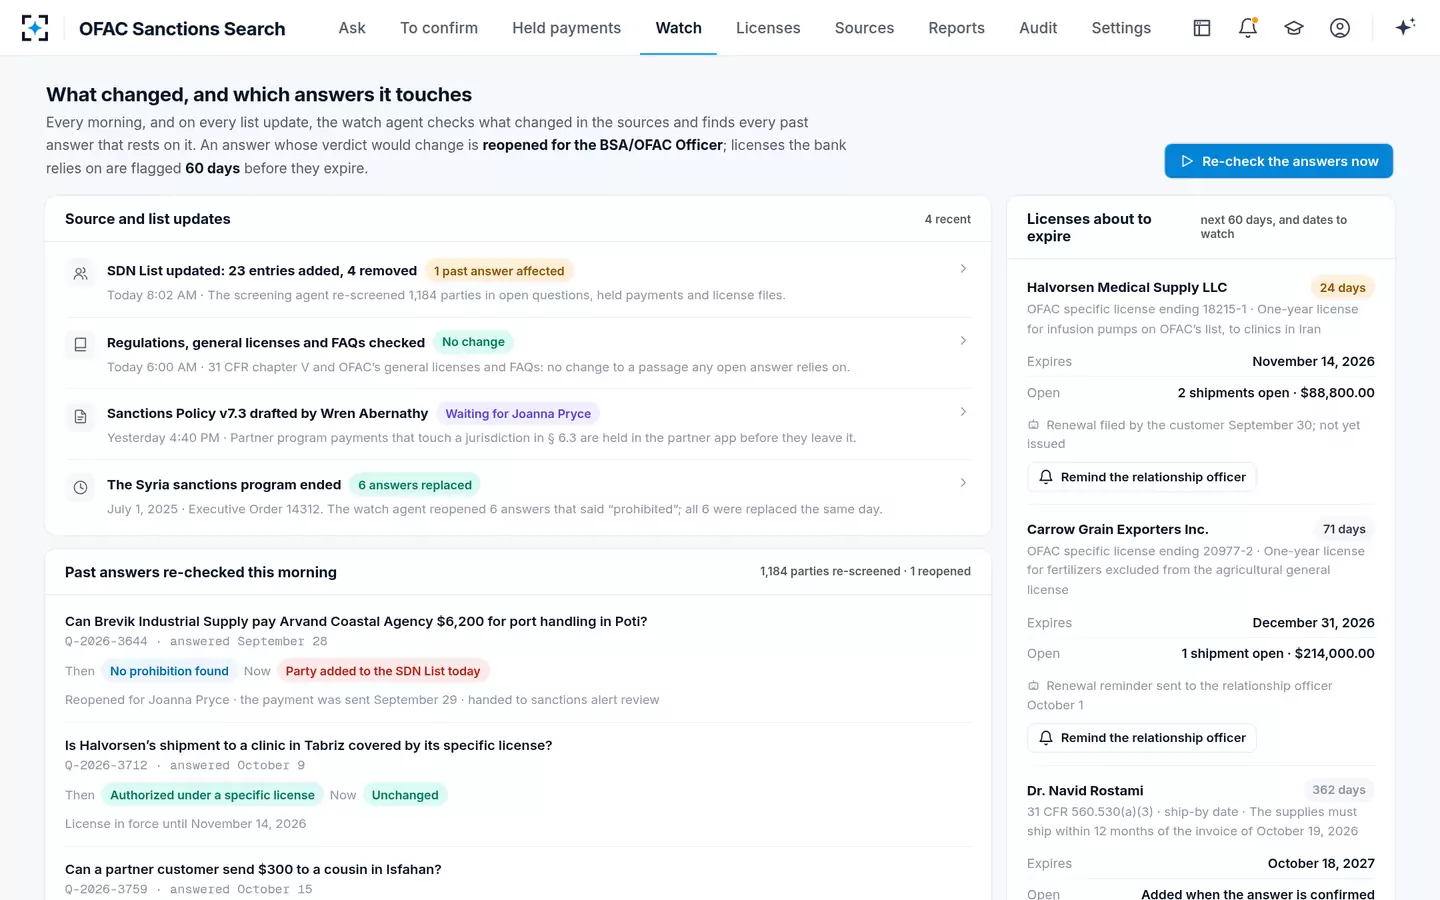Click the Waiting for Joanna Pryce badge
Viewport: 1440px width, 900px height.
pos(518,414)
